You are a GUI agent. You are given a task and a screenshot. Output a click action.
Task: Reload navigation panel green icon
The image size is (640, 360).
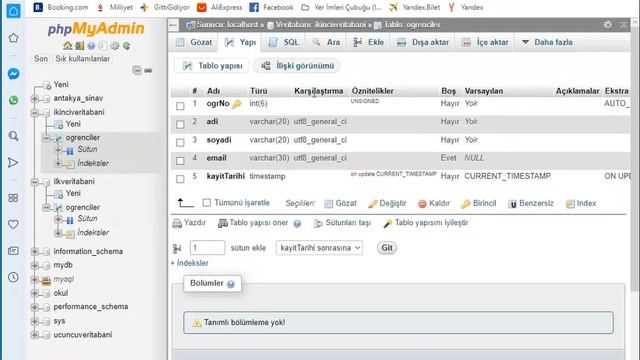coord(127,46)
